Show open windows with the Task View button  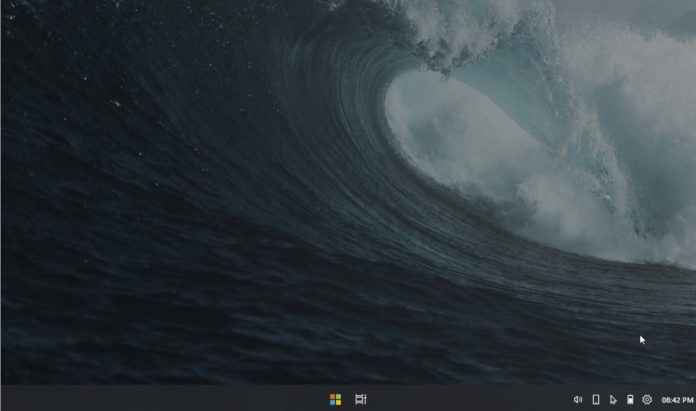pos(361,399)
